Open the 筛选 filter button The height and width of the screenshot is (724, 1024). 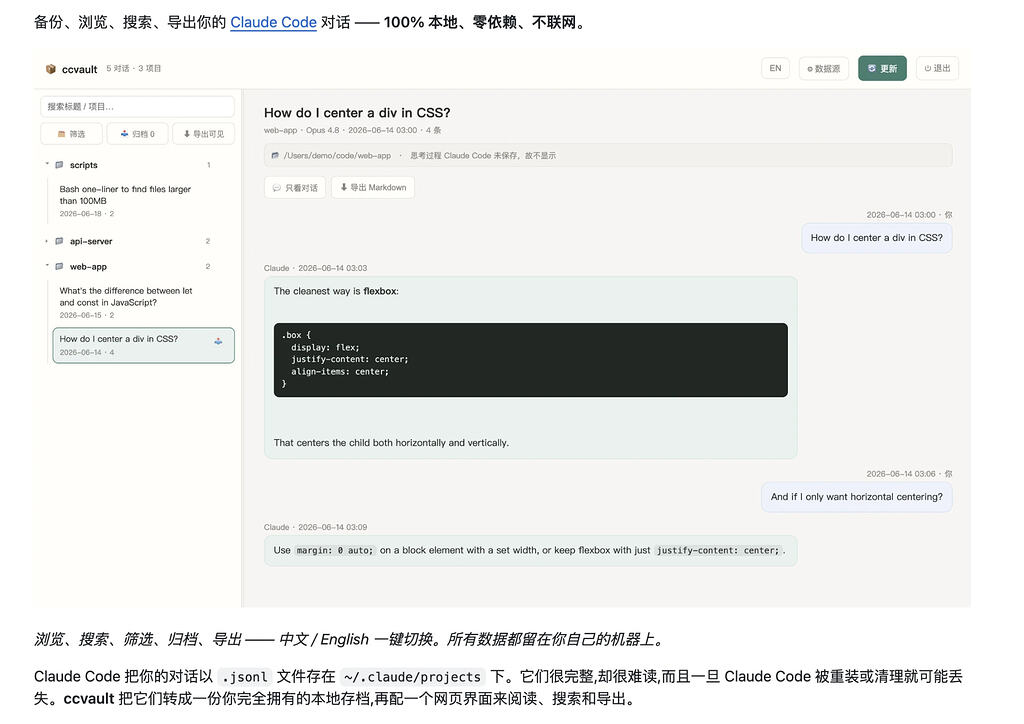tap(71, 134)
